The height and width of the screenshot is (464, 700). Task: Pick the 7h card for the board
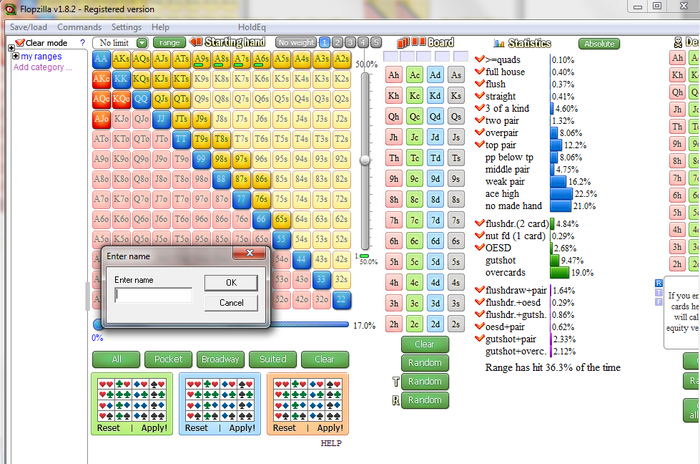pyautogui.click(x=394, y=220)
